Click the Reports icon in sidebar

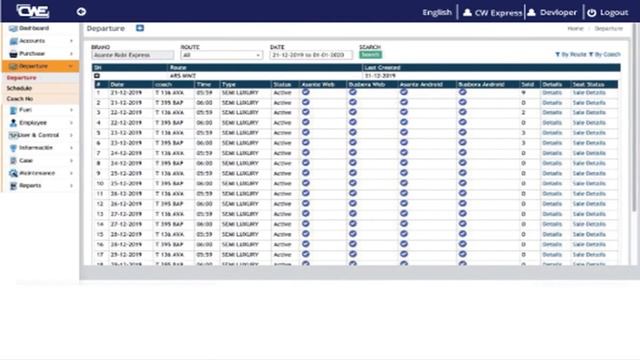point(13,186)
